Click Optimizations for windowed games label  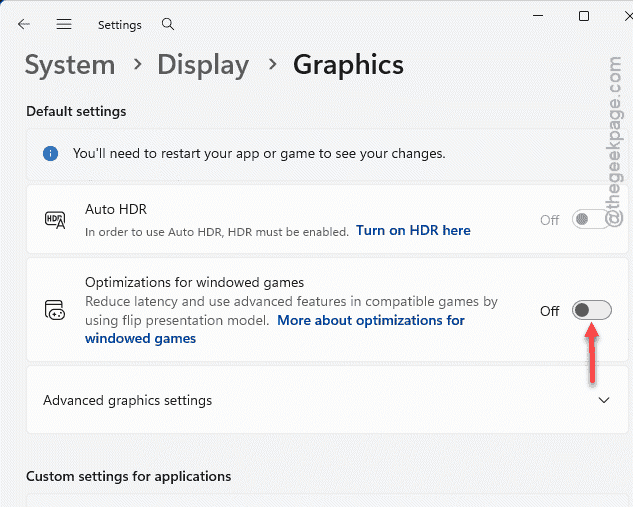pyautogui.click(x=194, y=283)
